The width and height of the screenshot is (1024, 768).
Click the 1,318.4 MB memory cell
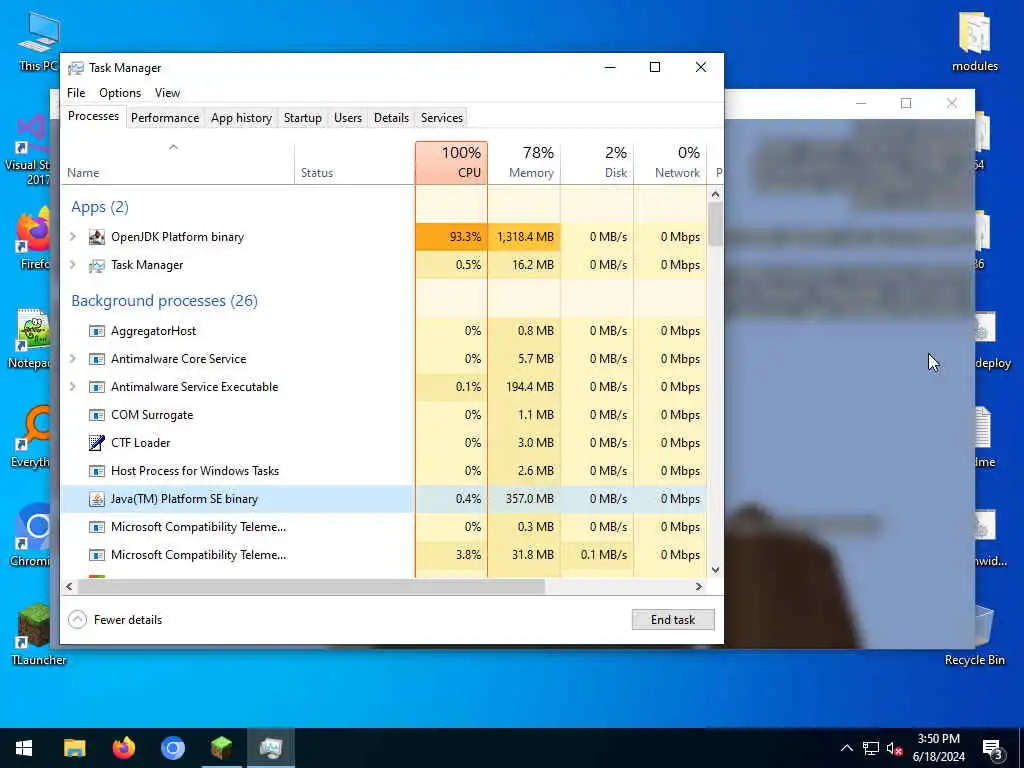(524, 237)
